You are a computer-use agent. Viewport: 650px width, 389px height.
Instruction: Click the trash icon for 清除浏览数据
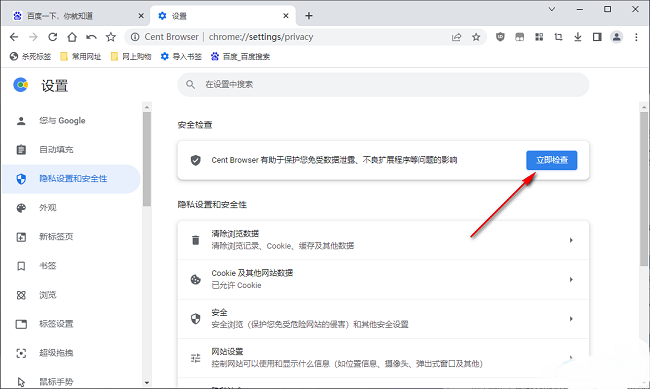[x=195, y=240]
